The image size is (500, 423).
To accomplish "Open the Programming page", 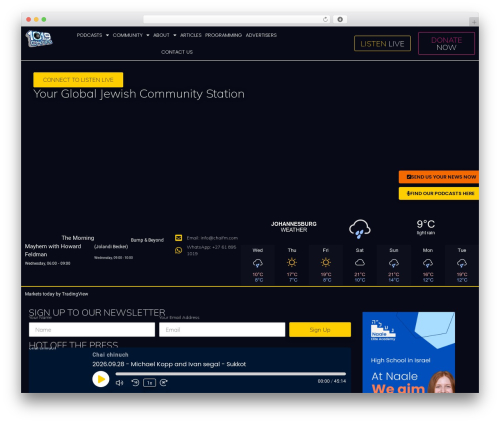I will click(223, 35).
